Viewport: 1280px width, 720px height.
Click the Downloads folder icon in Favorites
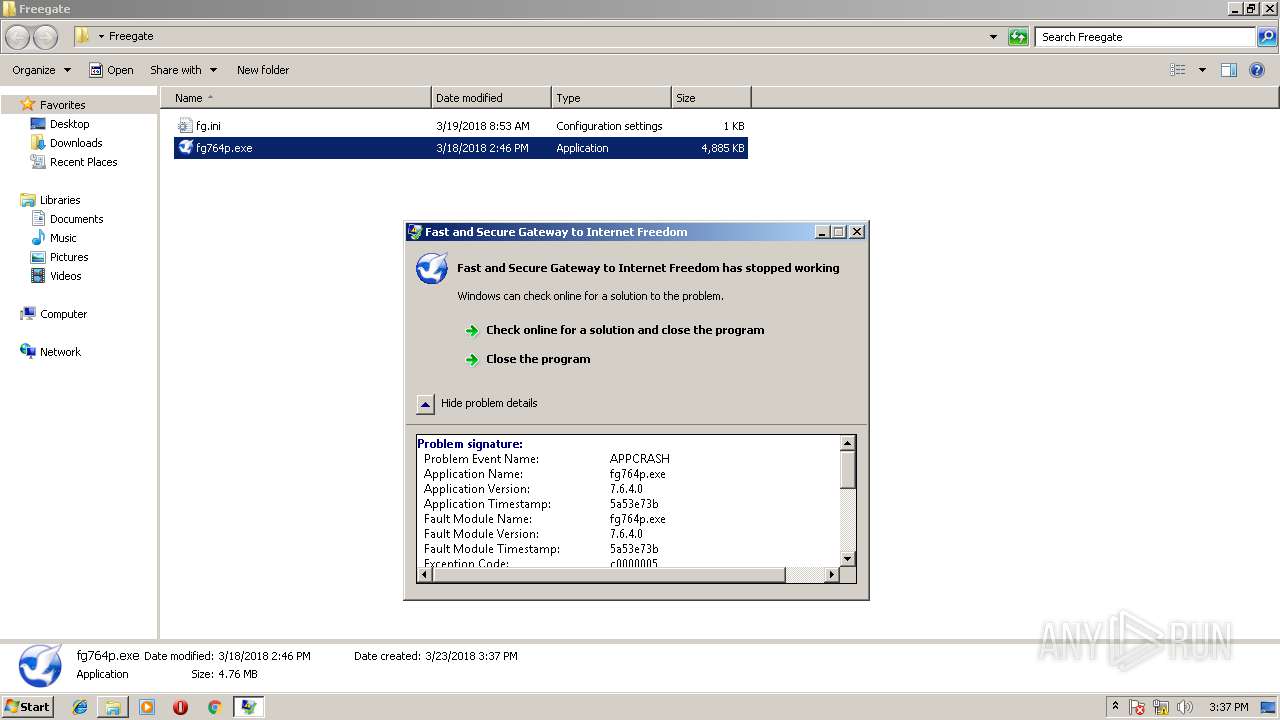38,143
